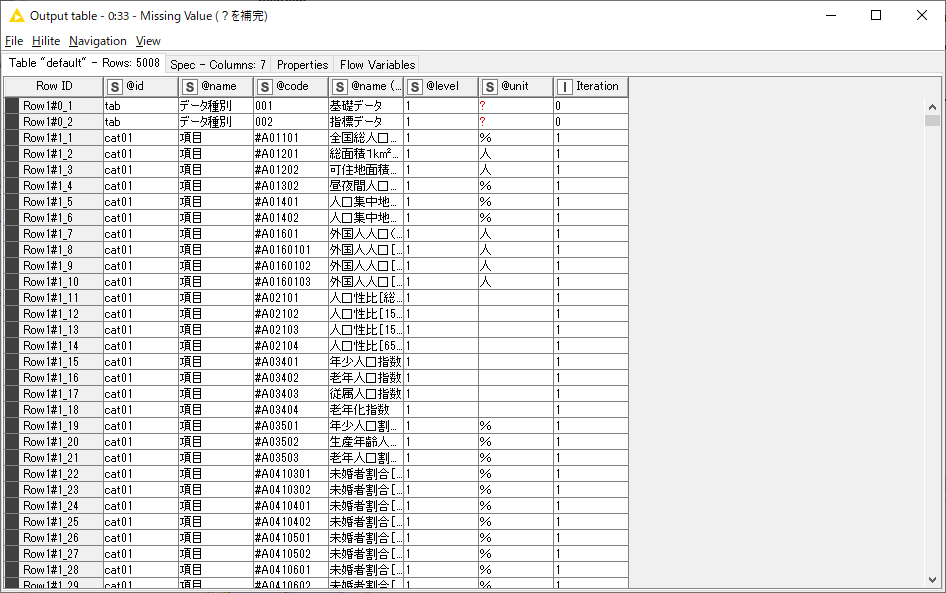
Task: Click the cell 基礎データ
Action: (x=366, y=106)
